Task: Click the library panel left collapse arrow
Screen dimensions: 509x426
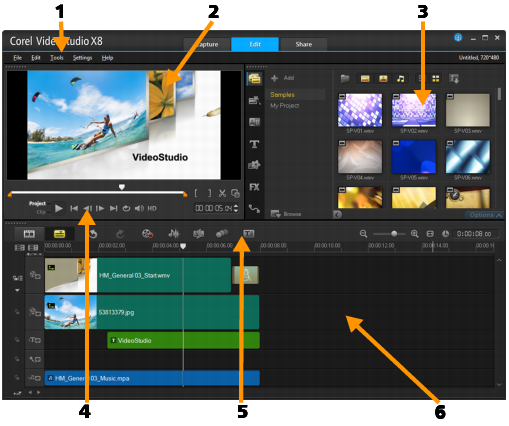Action: (337, 215)
